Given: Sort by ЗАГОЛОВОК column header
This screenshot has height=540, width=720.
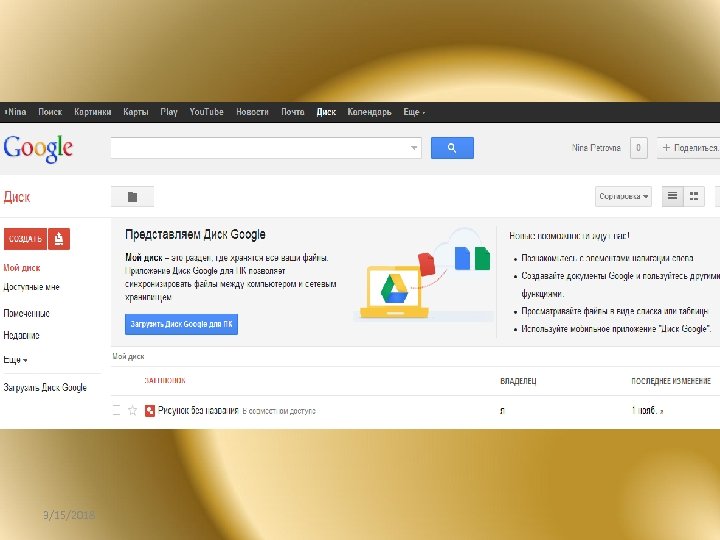Looking at the screenshot, I should click(x=165, y=381).
